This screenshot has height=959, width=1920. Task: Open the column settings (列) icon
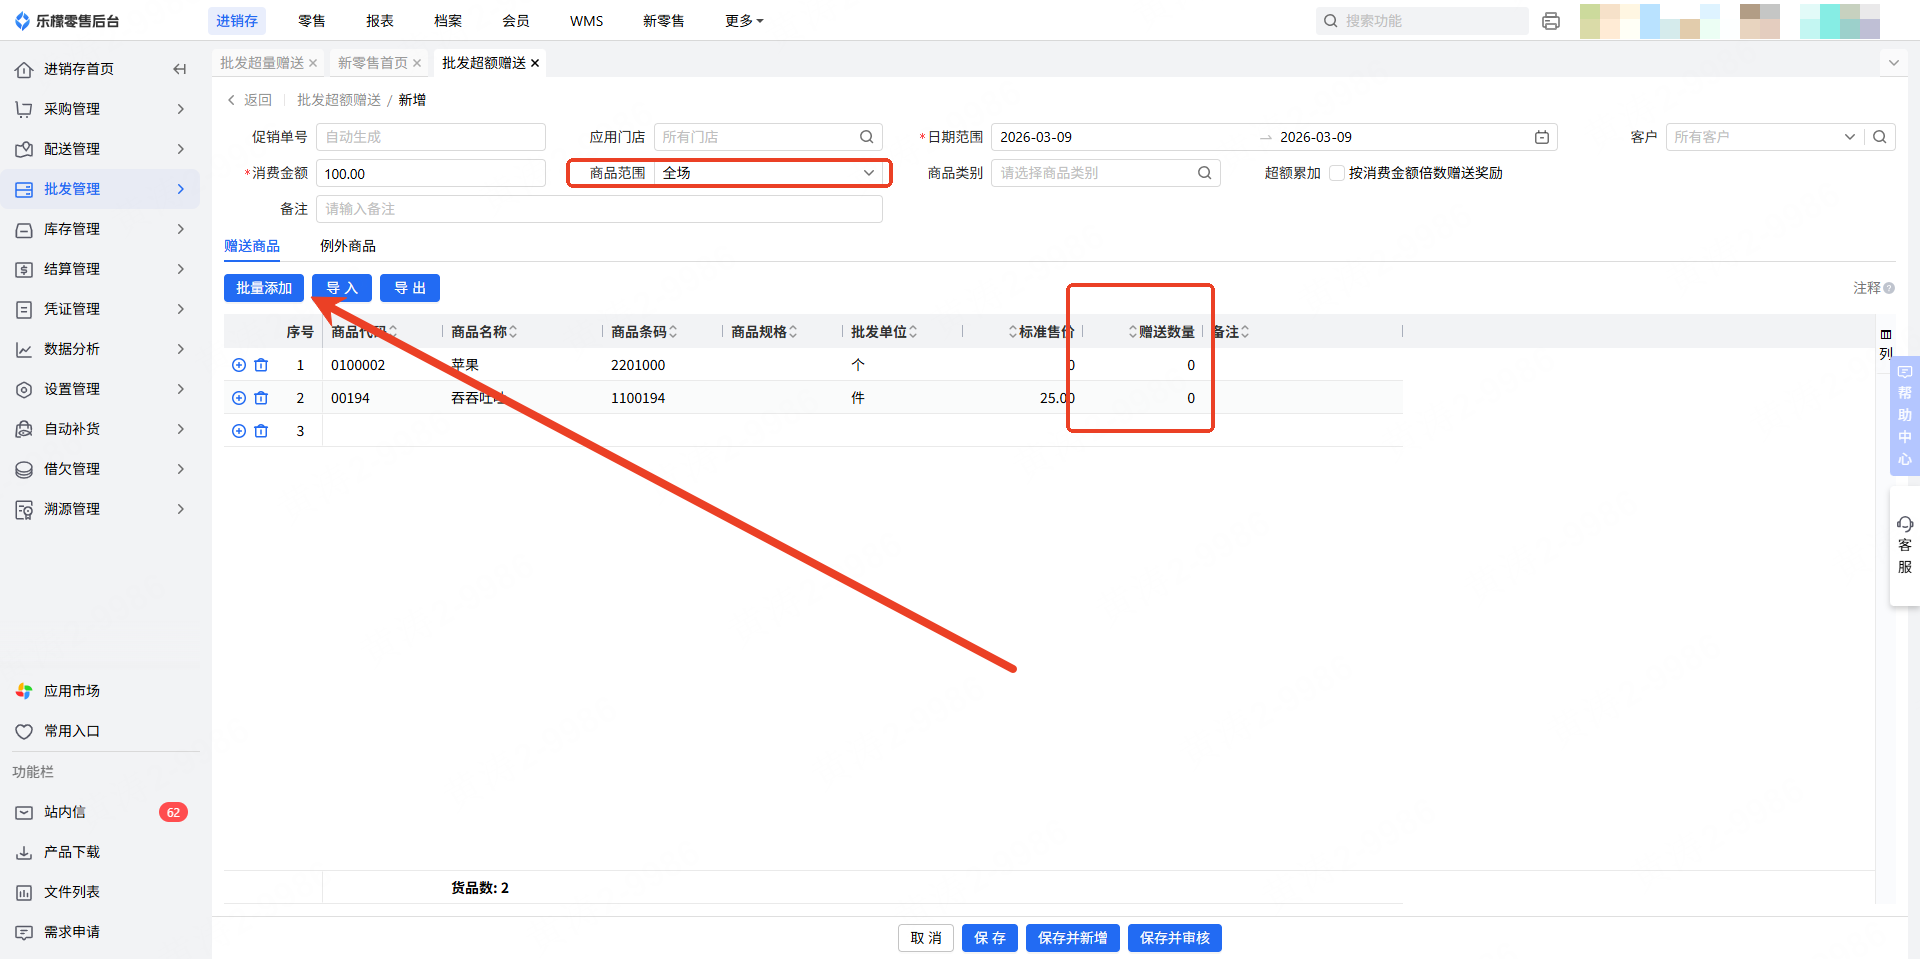click(x=1886, y=343)
